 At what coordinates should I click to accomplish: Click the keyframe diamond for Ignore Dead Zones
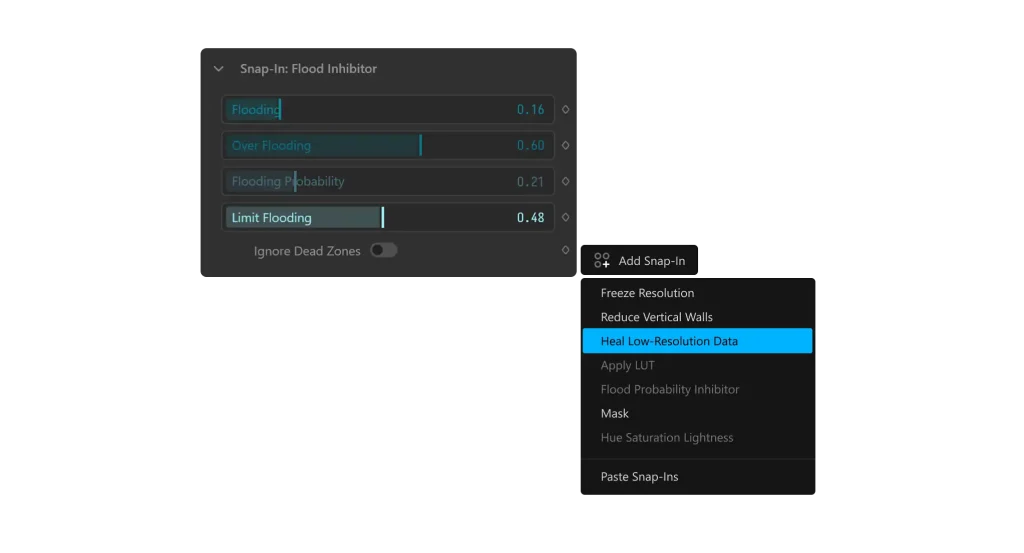point(565,250)
